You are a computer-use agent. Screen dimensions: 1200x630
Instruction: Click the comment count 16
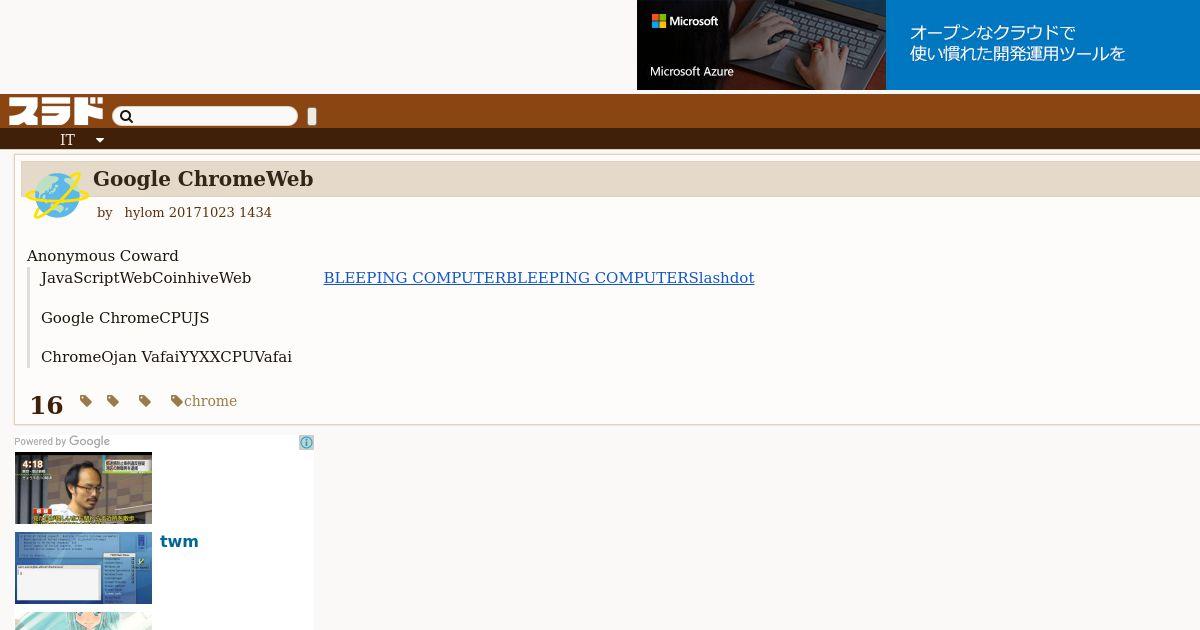tap(46, 405)
